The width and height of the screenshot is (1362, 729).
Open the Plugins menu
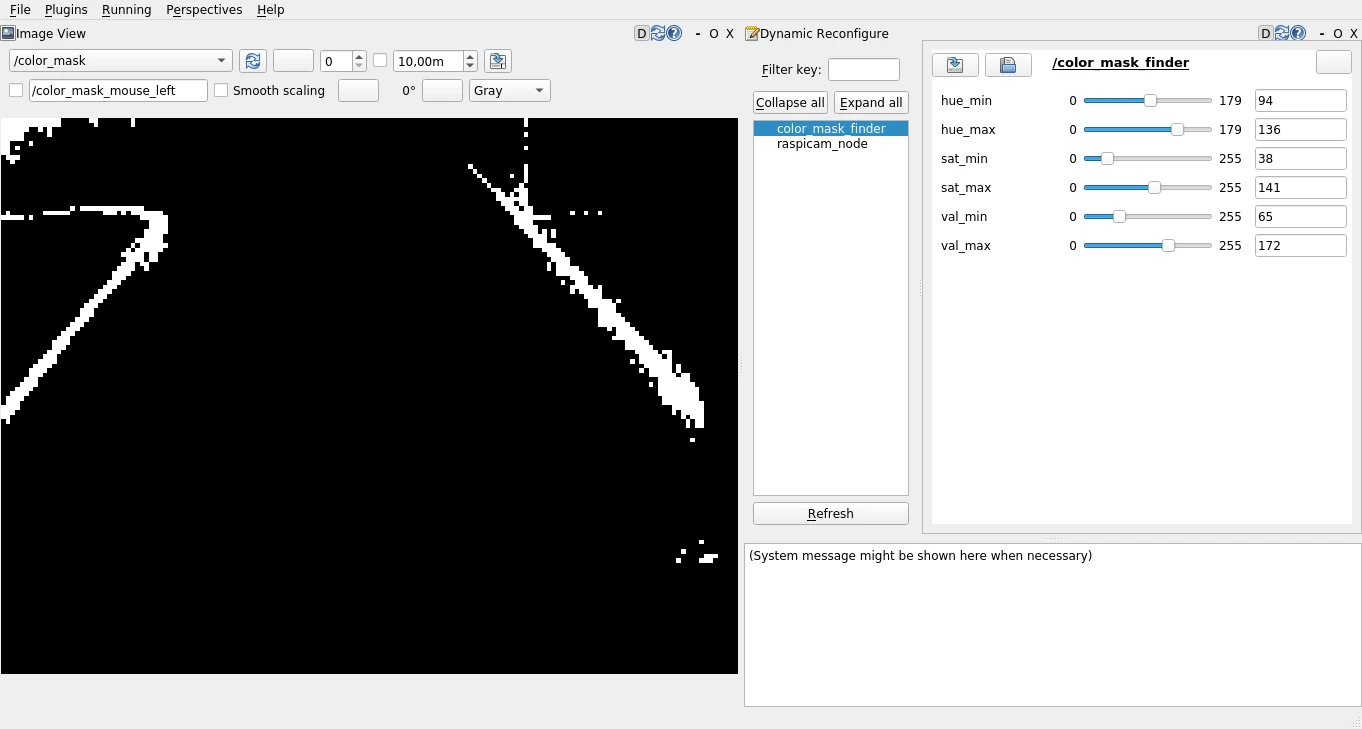[66, 10]
